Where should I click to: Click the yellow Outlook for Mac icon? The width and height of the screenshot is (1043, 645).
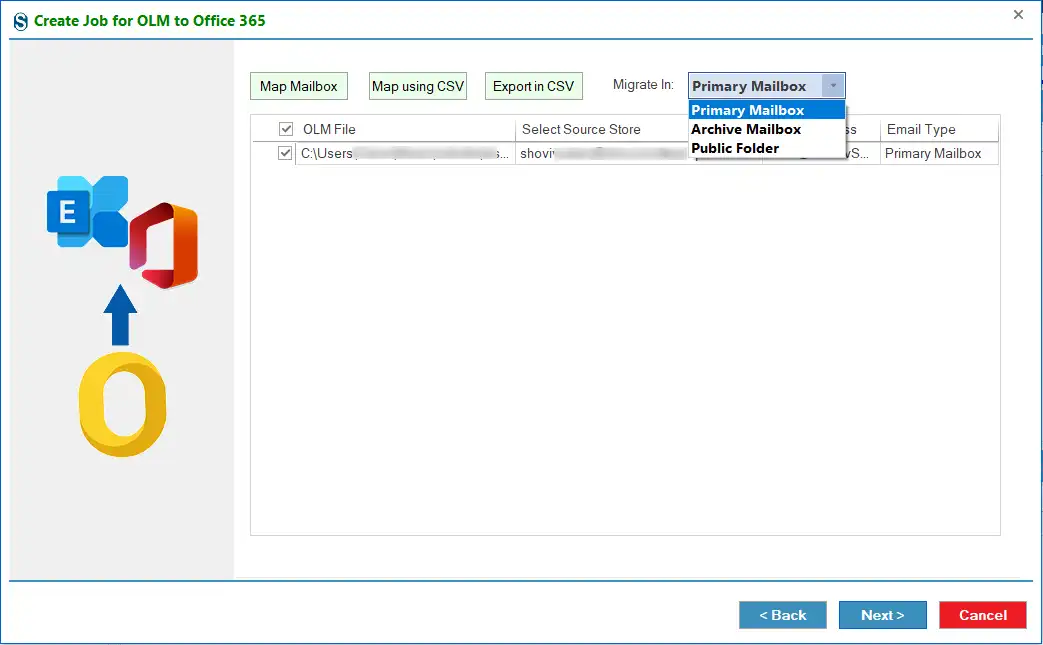123,404
